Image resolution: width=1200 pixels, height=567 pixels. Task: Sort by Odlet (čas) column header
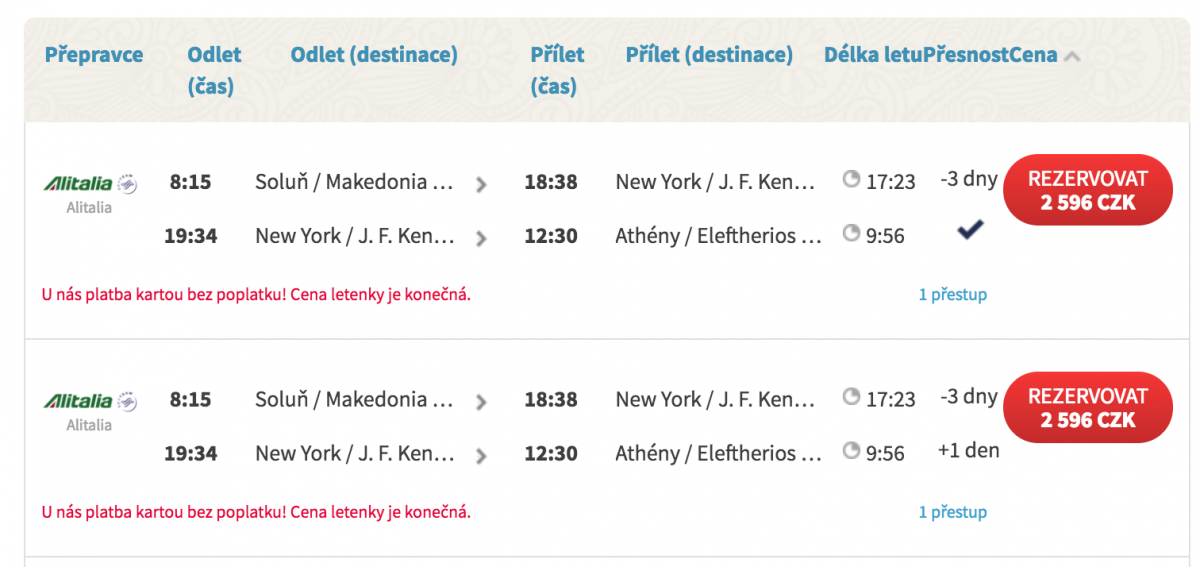click(x=214, y=70)
